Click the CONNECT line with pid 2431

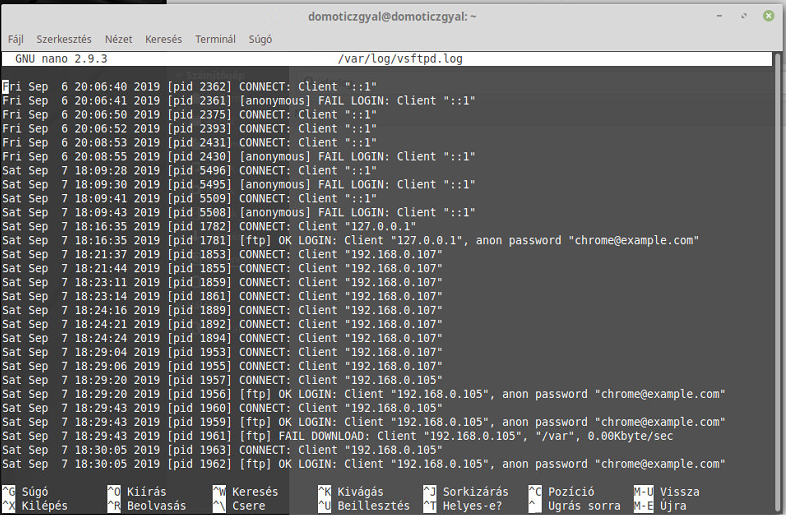coord(189,143)
